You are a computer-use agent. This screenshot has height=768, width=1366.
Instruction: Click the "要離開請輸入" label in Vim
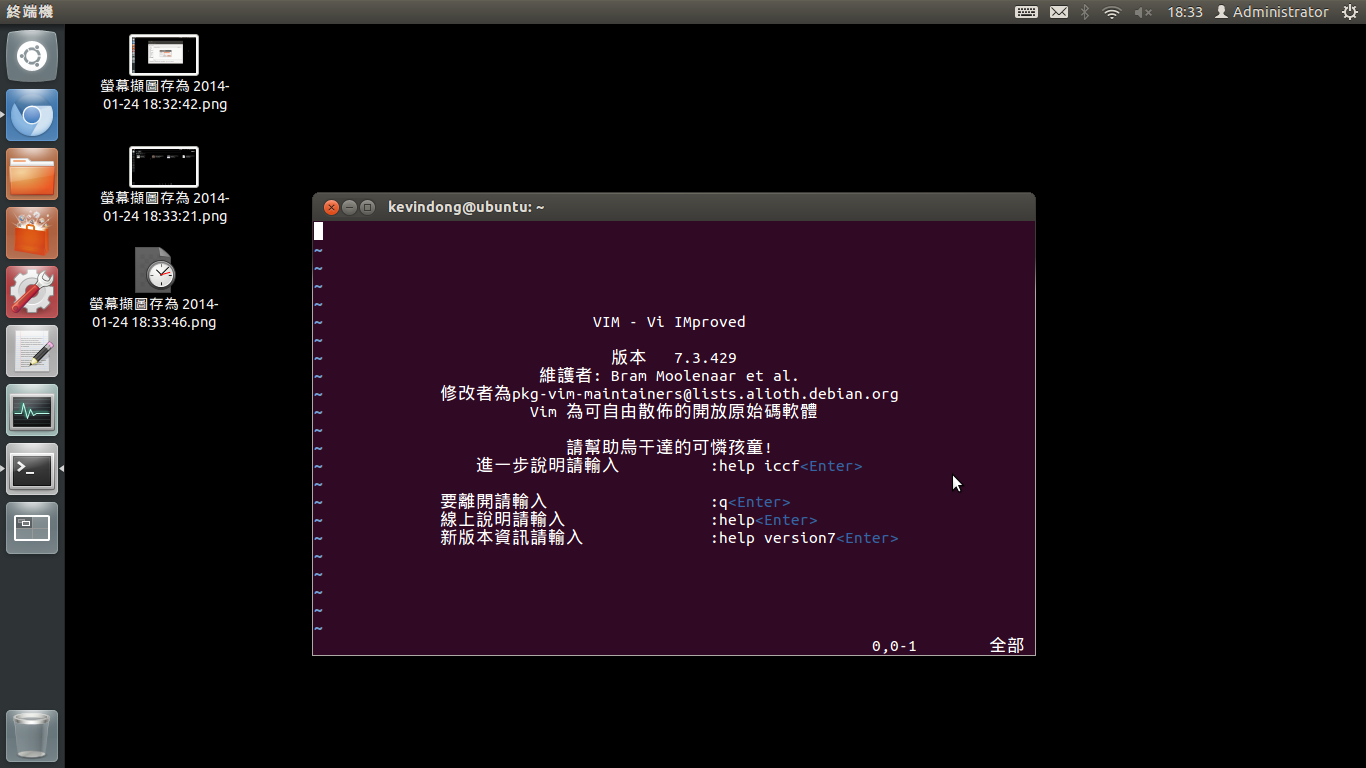tap(494, 502)
